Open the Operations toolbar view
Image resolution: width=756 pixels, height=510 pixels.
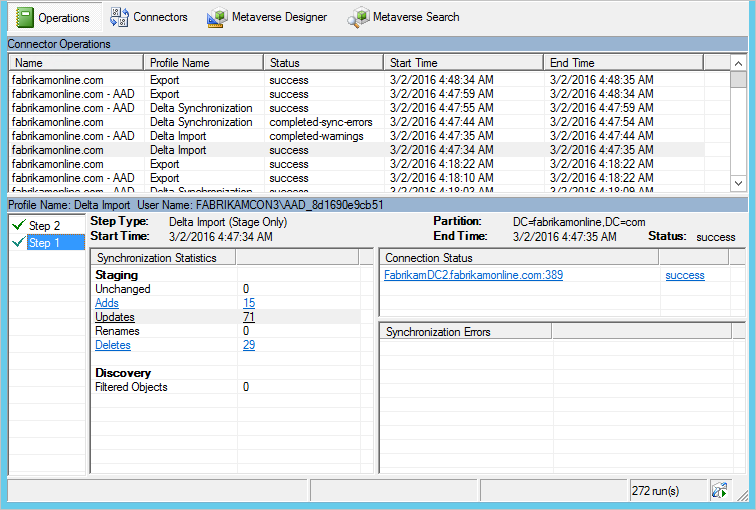point(52,17)
